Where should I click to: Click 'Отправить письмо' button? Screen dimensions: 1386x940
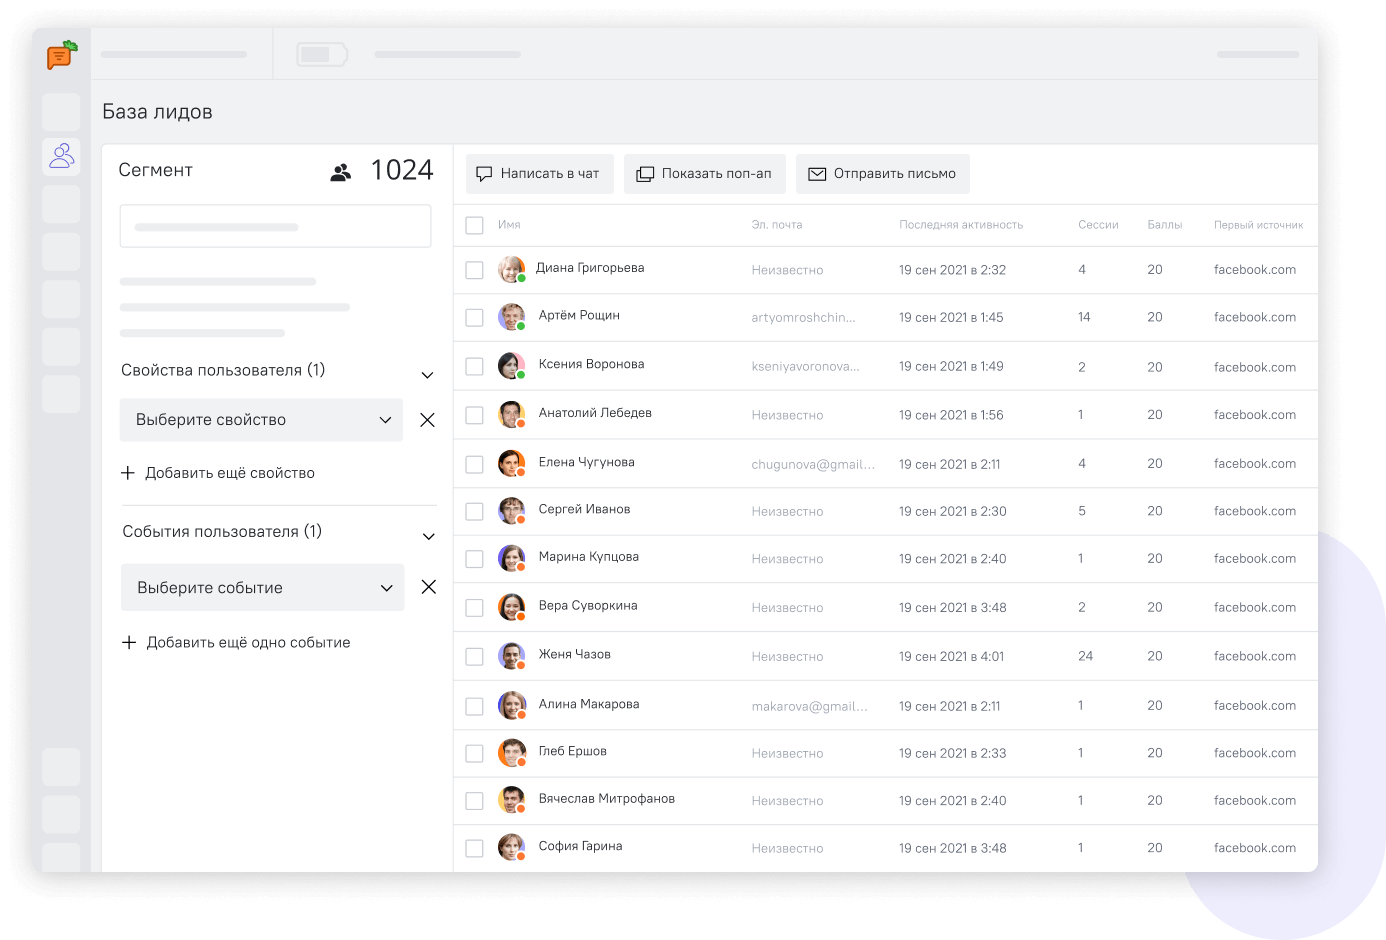click(x=882, y=174)
